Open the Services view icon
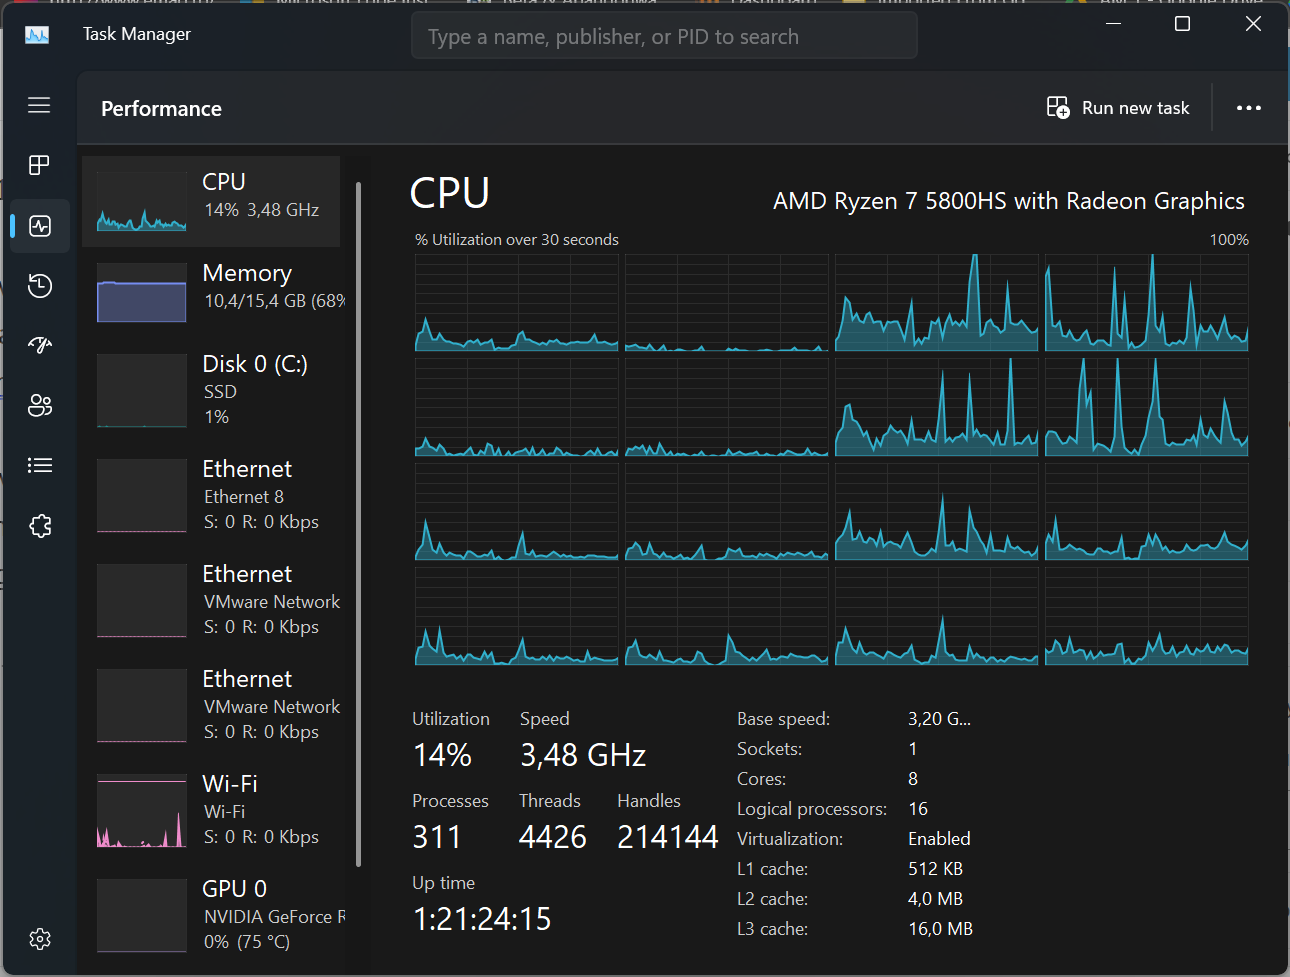 coord(39,525)
